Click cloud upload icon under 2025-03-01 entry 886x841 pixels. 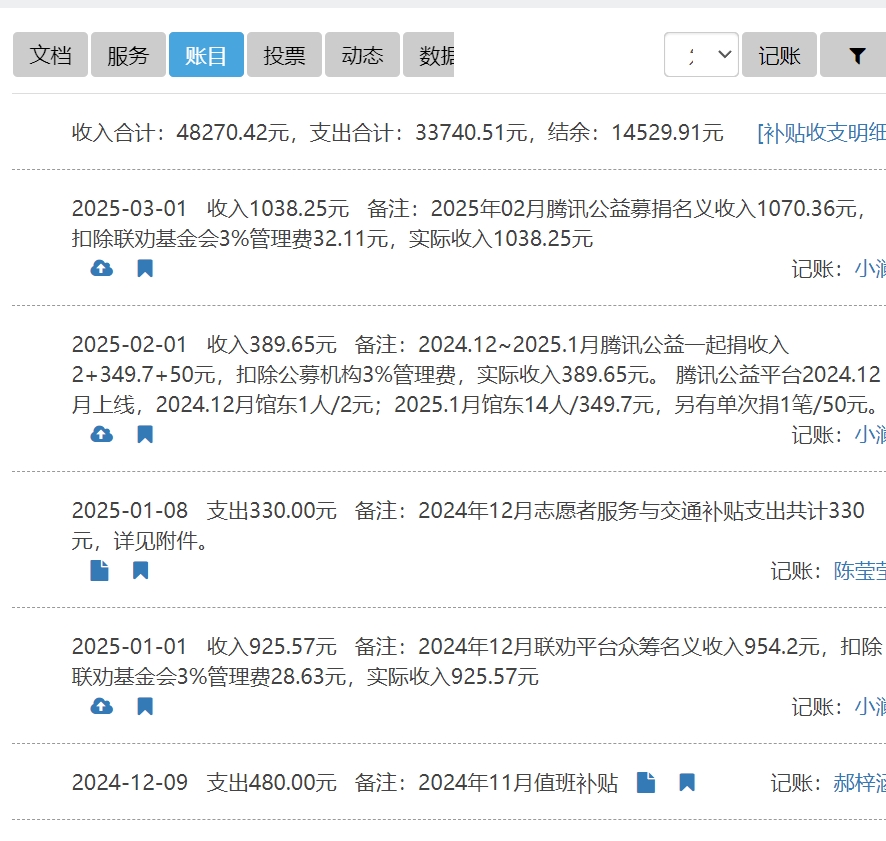(x=101, y=268)
